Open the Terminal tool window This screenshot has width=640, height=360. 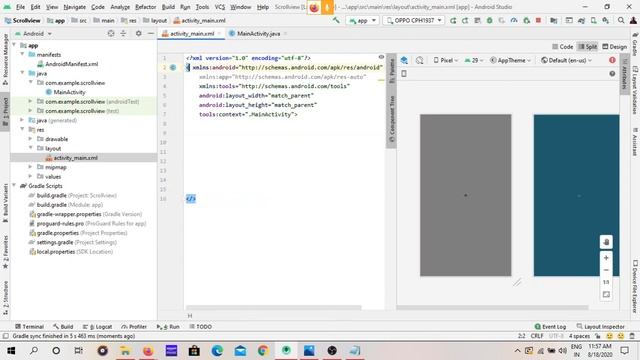pyautogui.click(x=29, y=327)
